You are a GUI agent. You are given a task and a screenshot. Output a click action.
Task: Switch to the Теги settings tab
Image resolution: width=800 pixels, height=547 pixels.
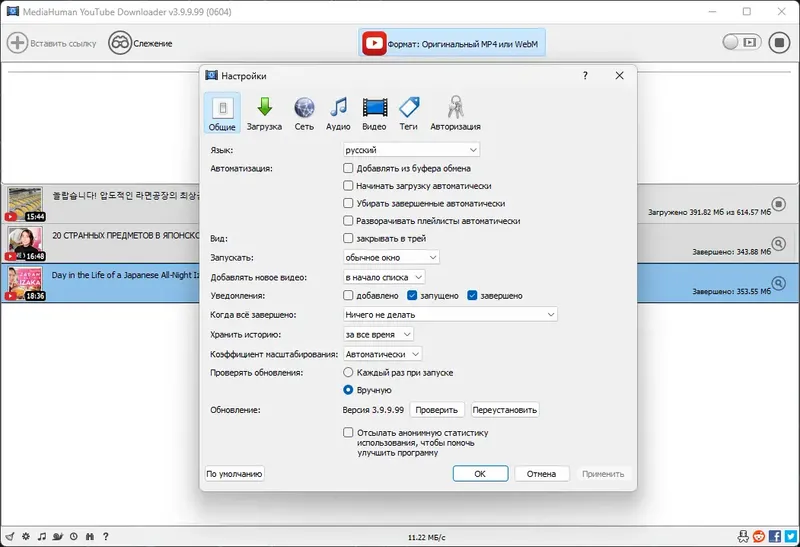coord(409,113)
